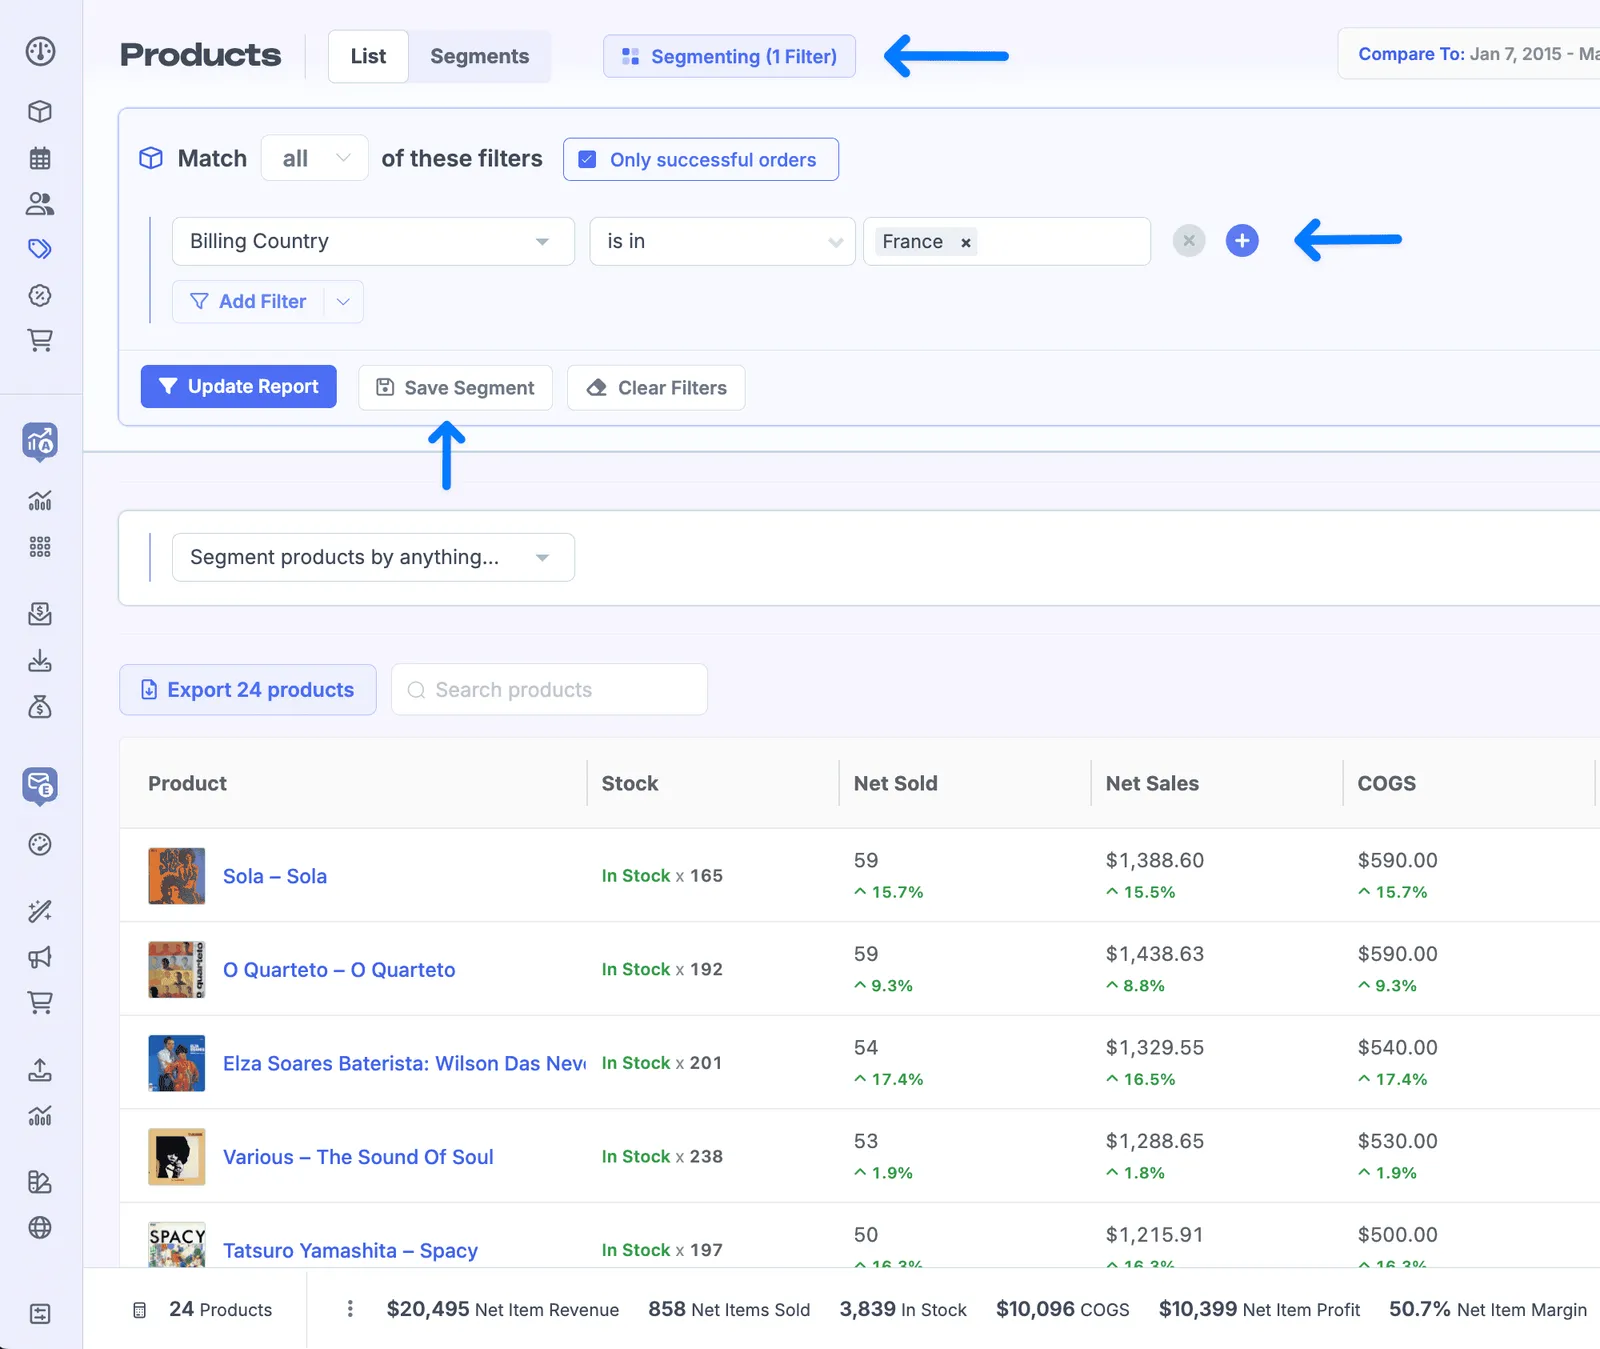Add a condition with the blue plus button

point(1242,241)
